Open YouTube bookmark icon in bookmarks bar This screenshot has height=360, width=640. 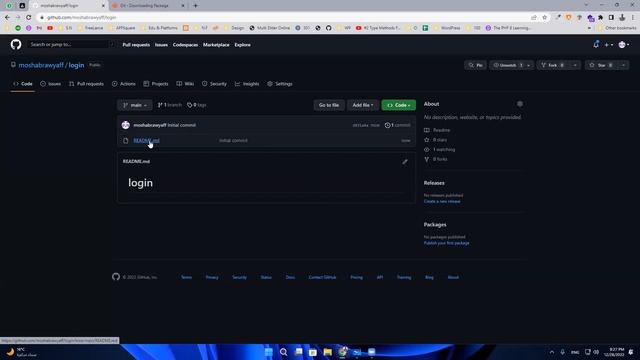[50, 28]
